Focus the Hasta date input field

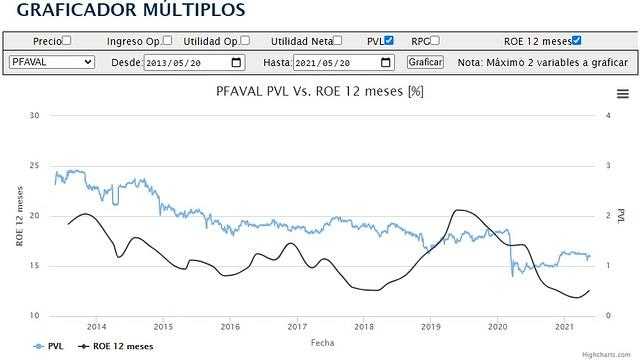click(x=344, y=62)
